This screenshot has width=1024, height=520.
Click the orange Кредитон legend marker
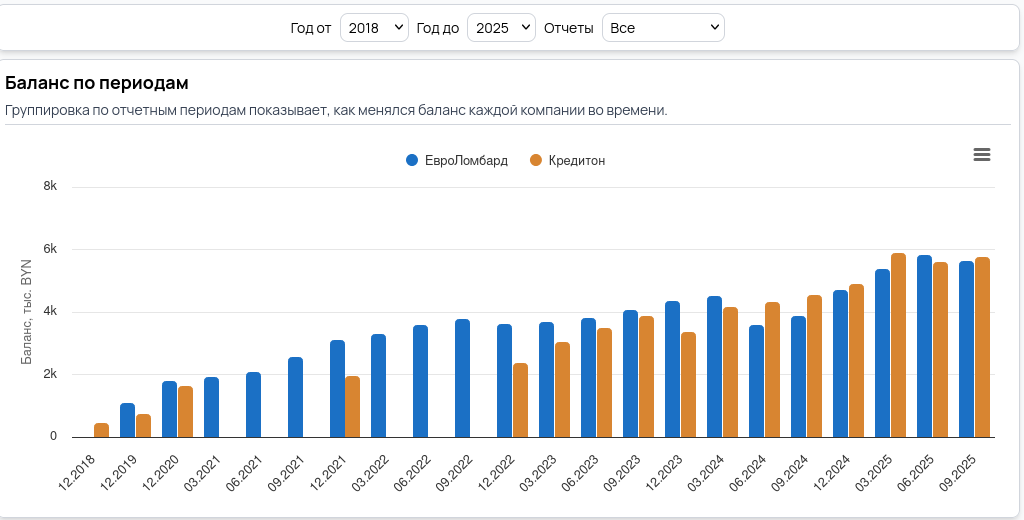click(535, 161)
